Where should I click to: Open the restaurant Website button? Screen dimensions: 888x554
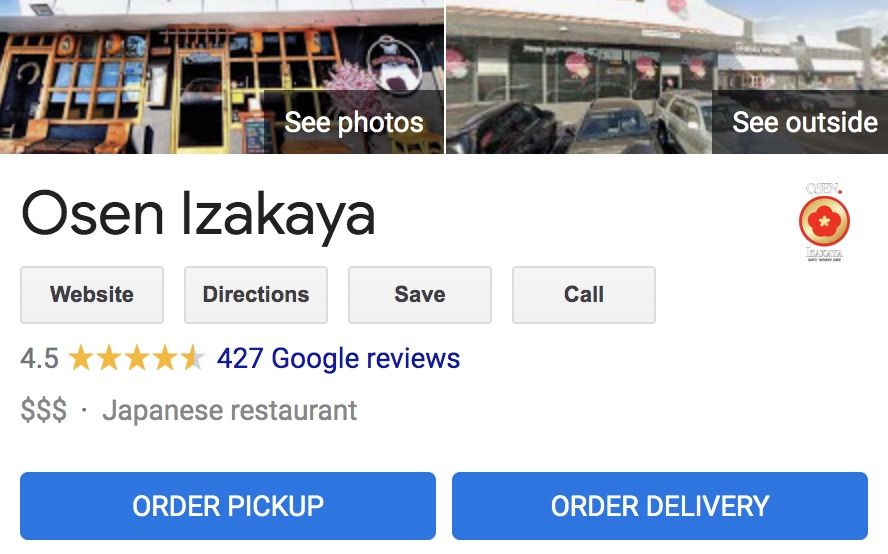92,295
